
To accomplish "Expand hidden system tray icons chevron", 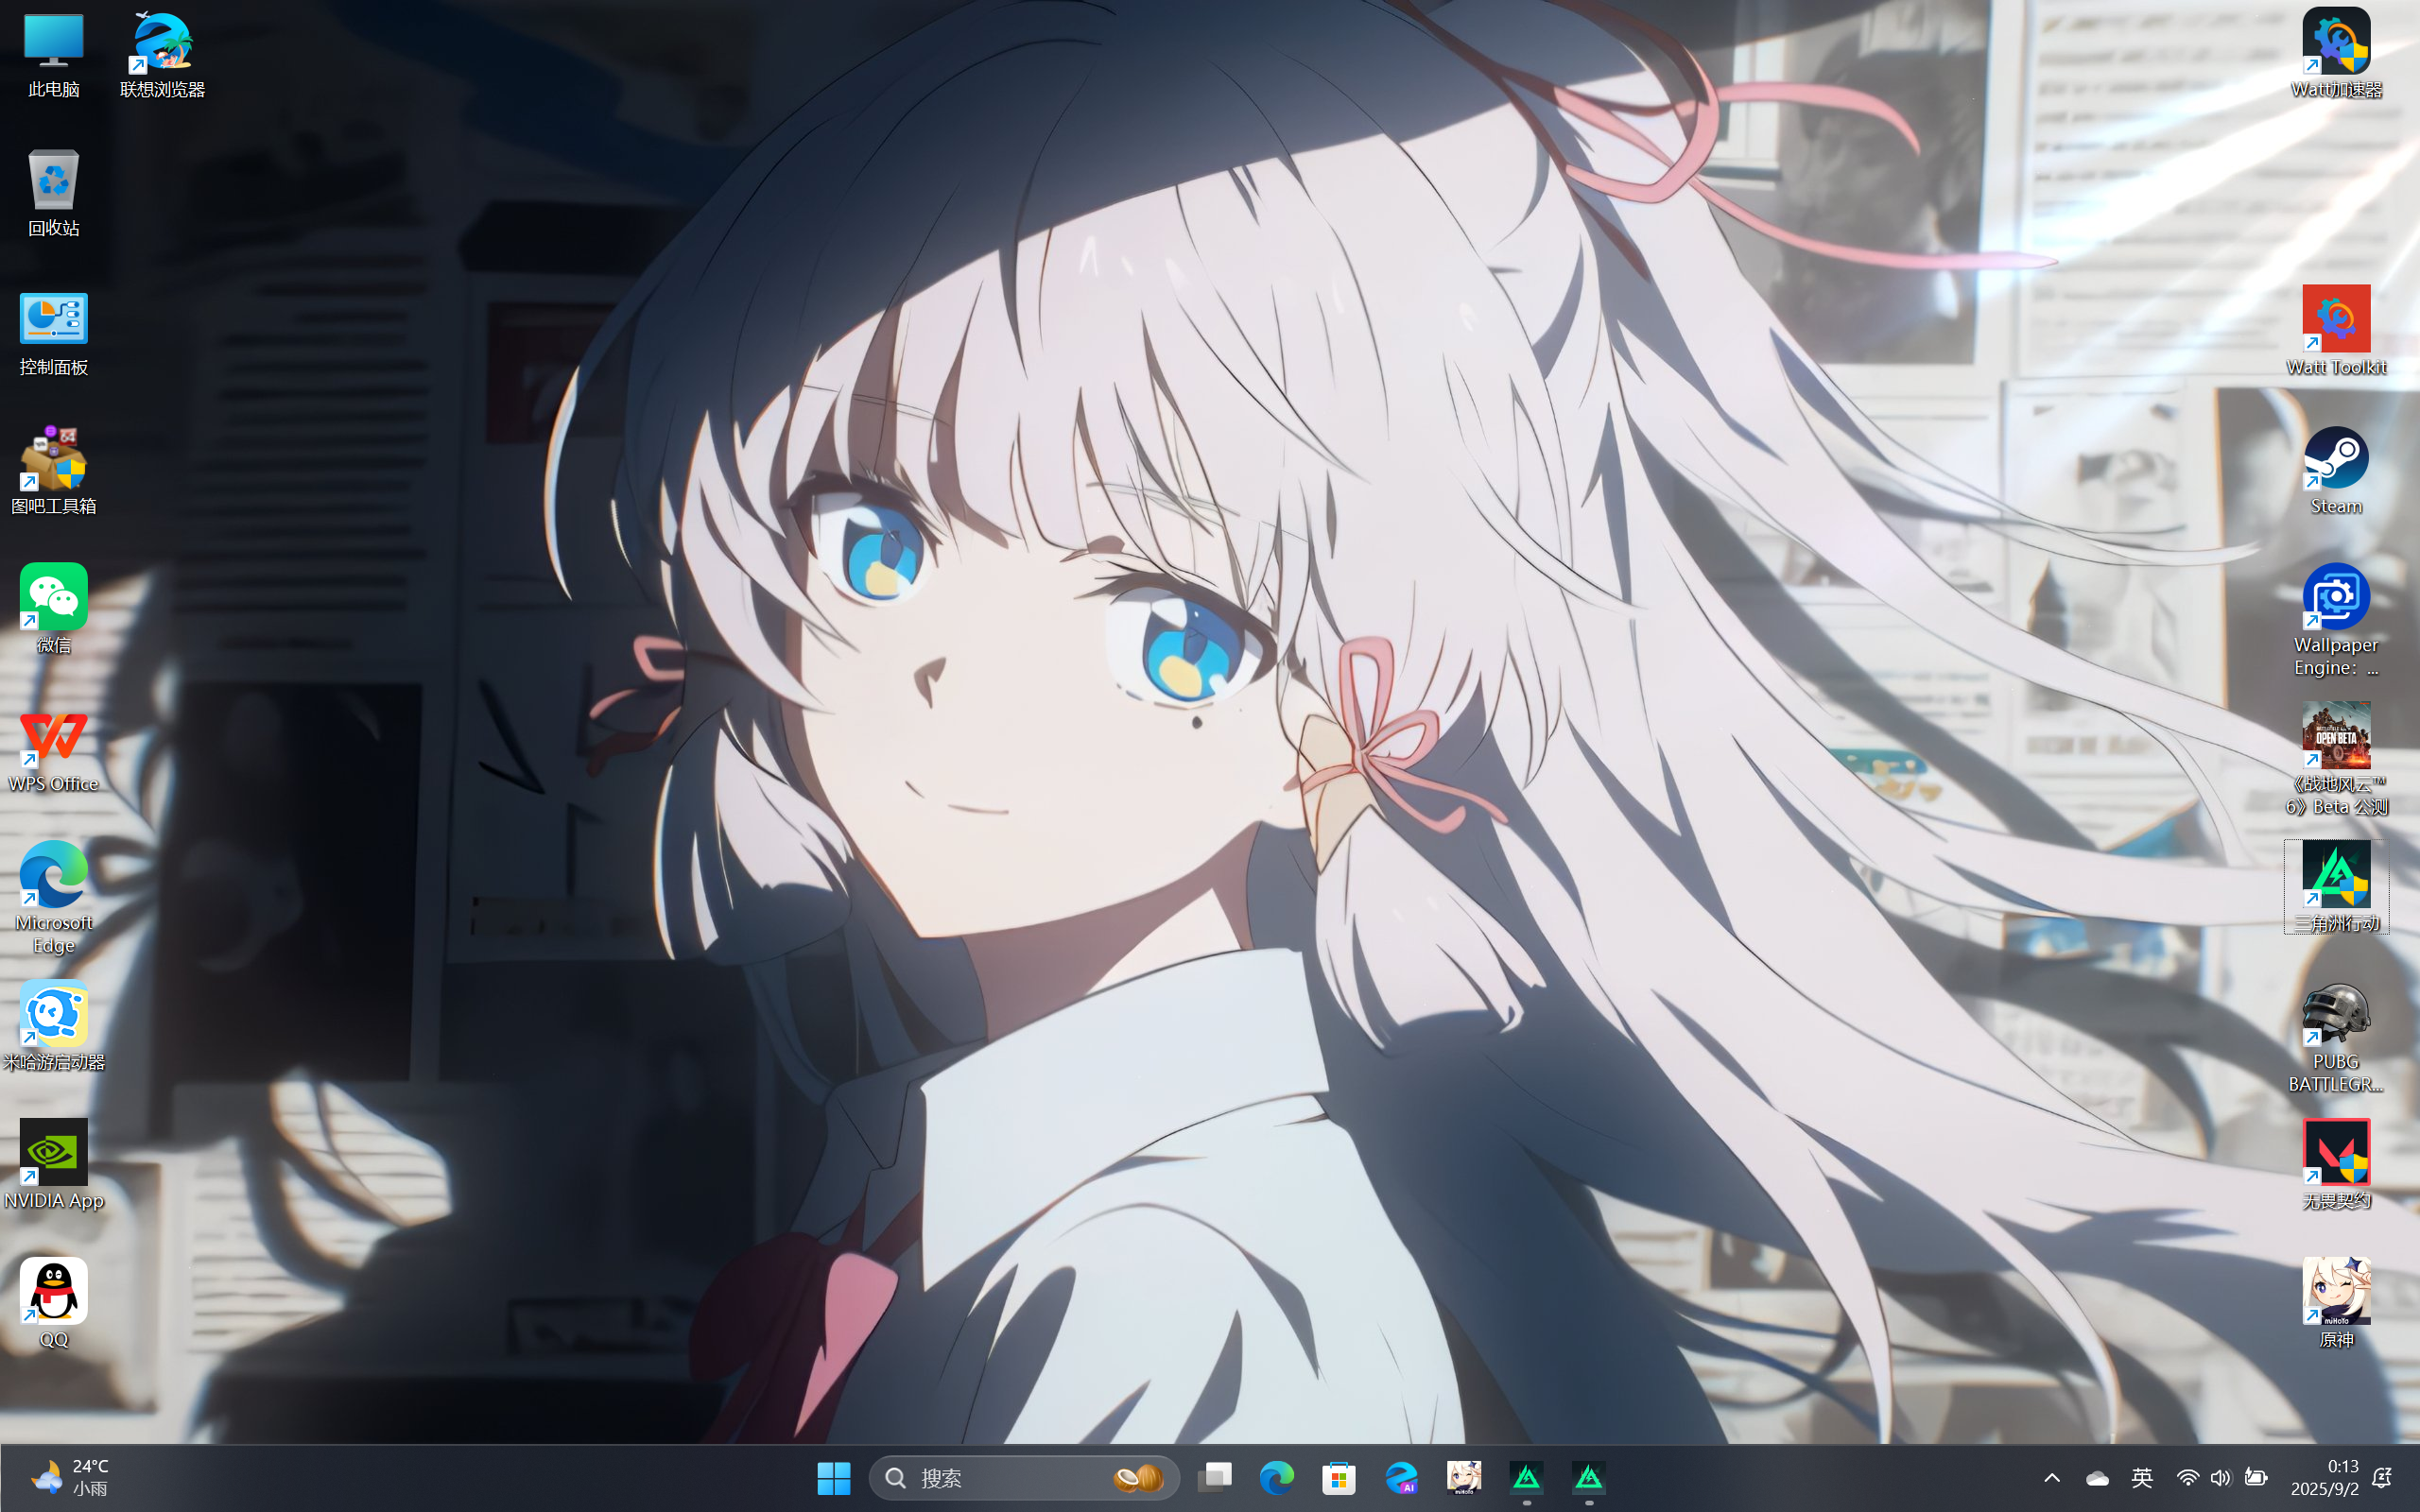I will (x=2052, y=1478).
